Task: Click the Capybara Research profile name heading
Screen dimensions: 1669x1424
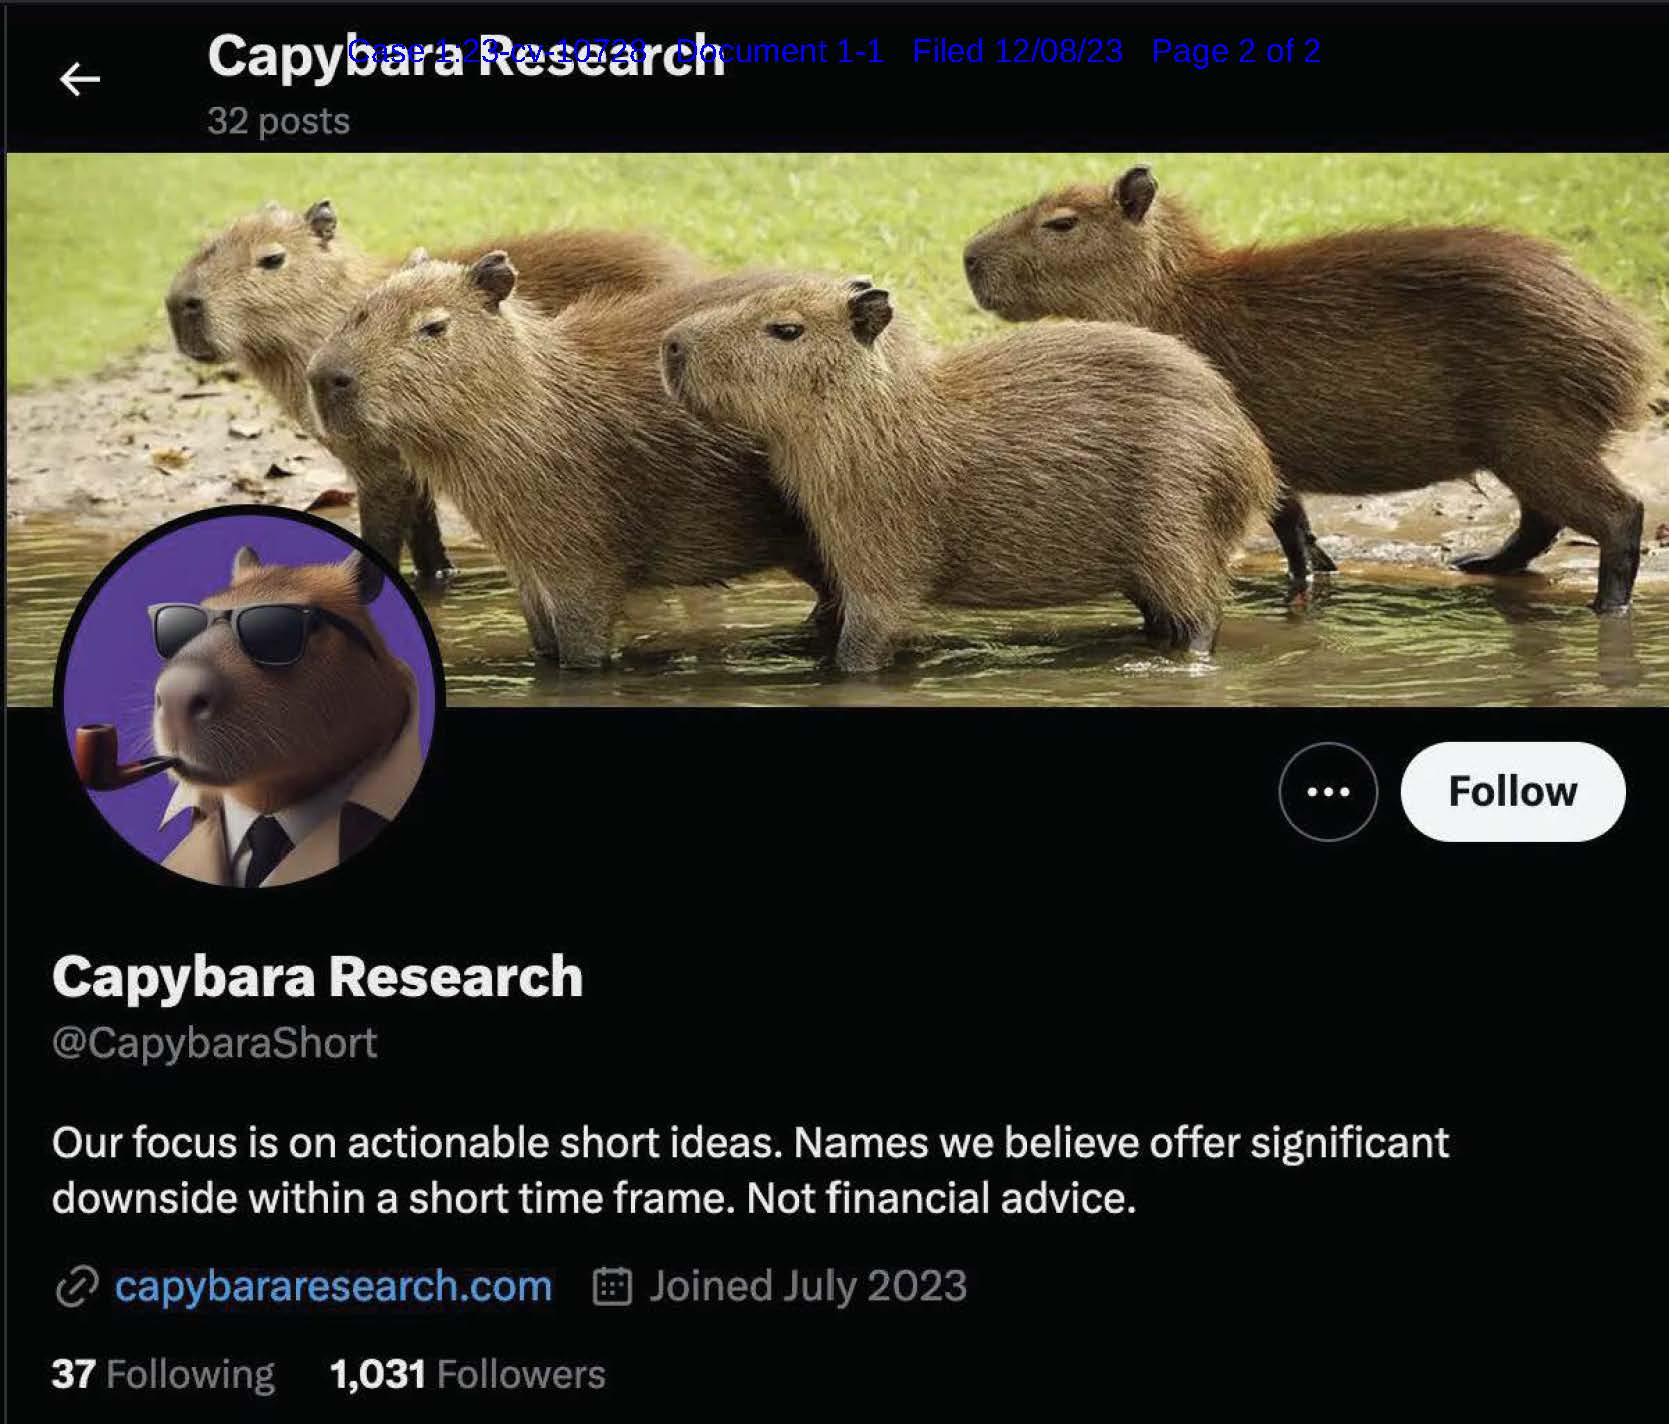Action: (x=318, y=976)
